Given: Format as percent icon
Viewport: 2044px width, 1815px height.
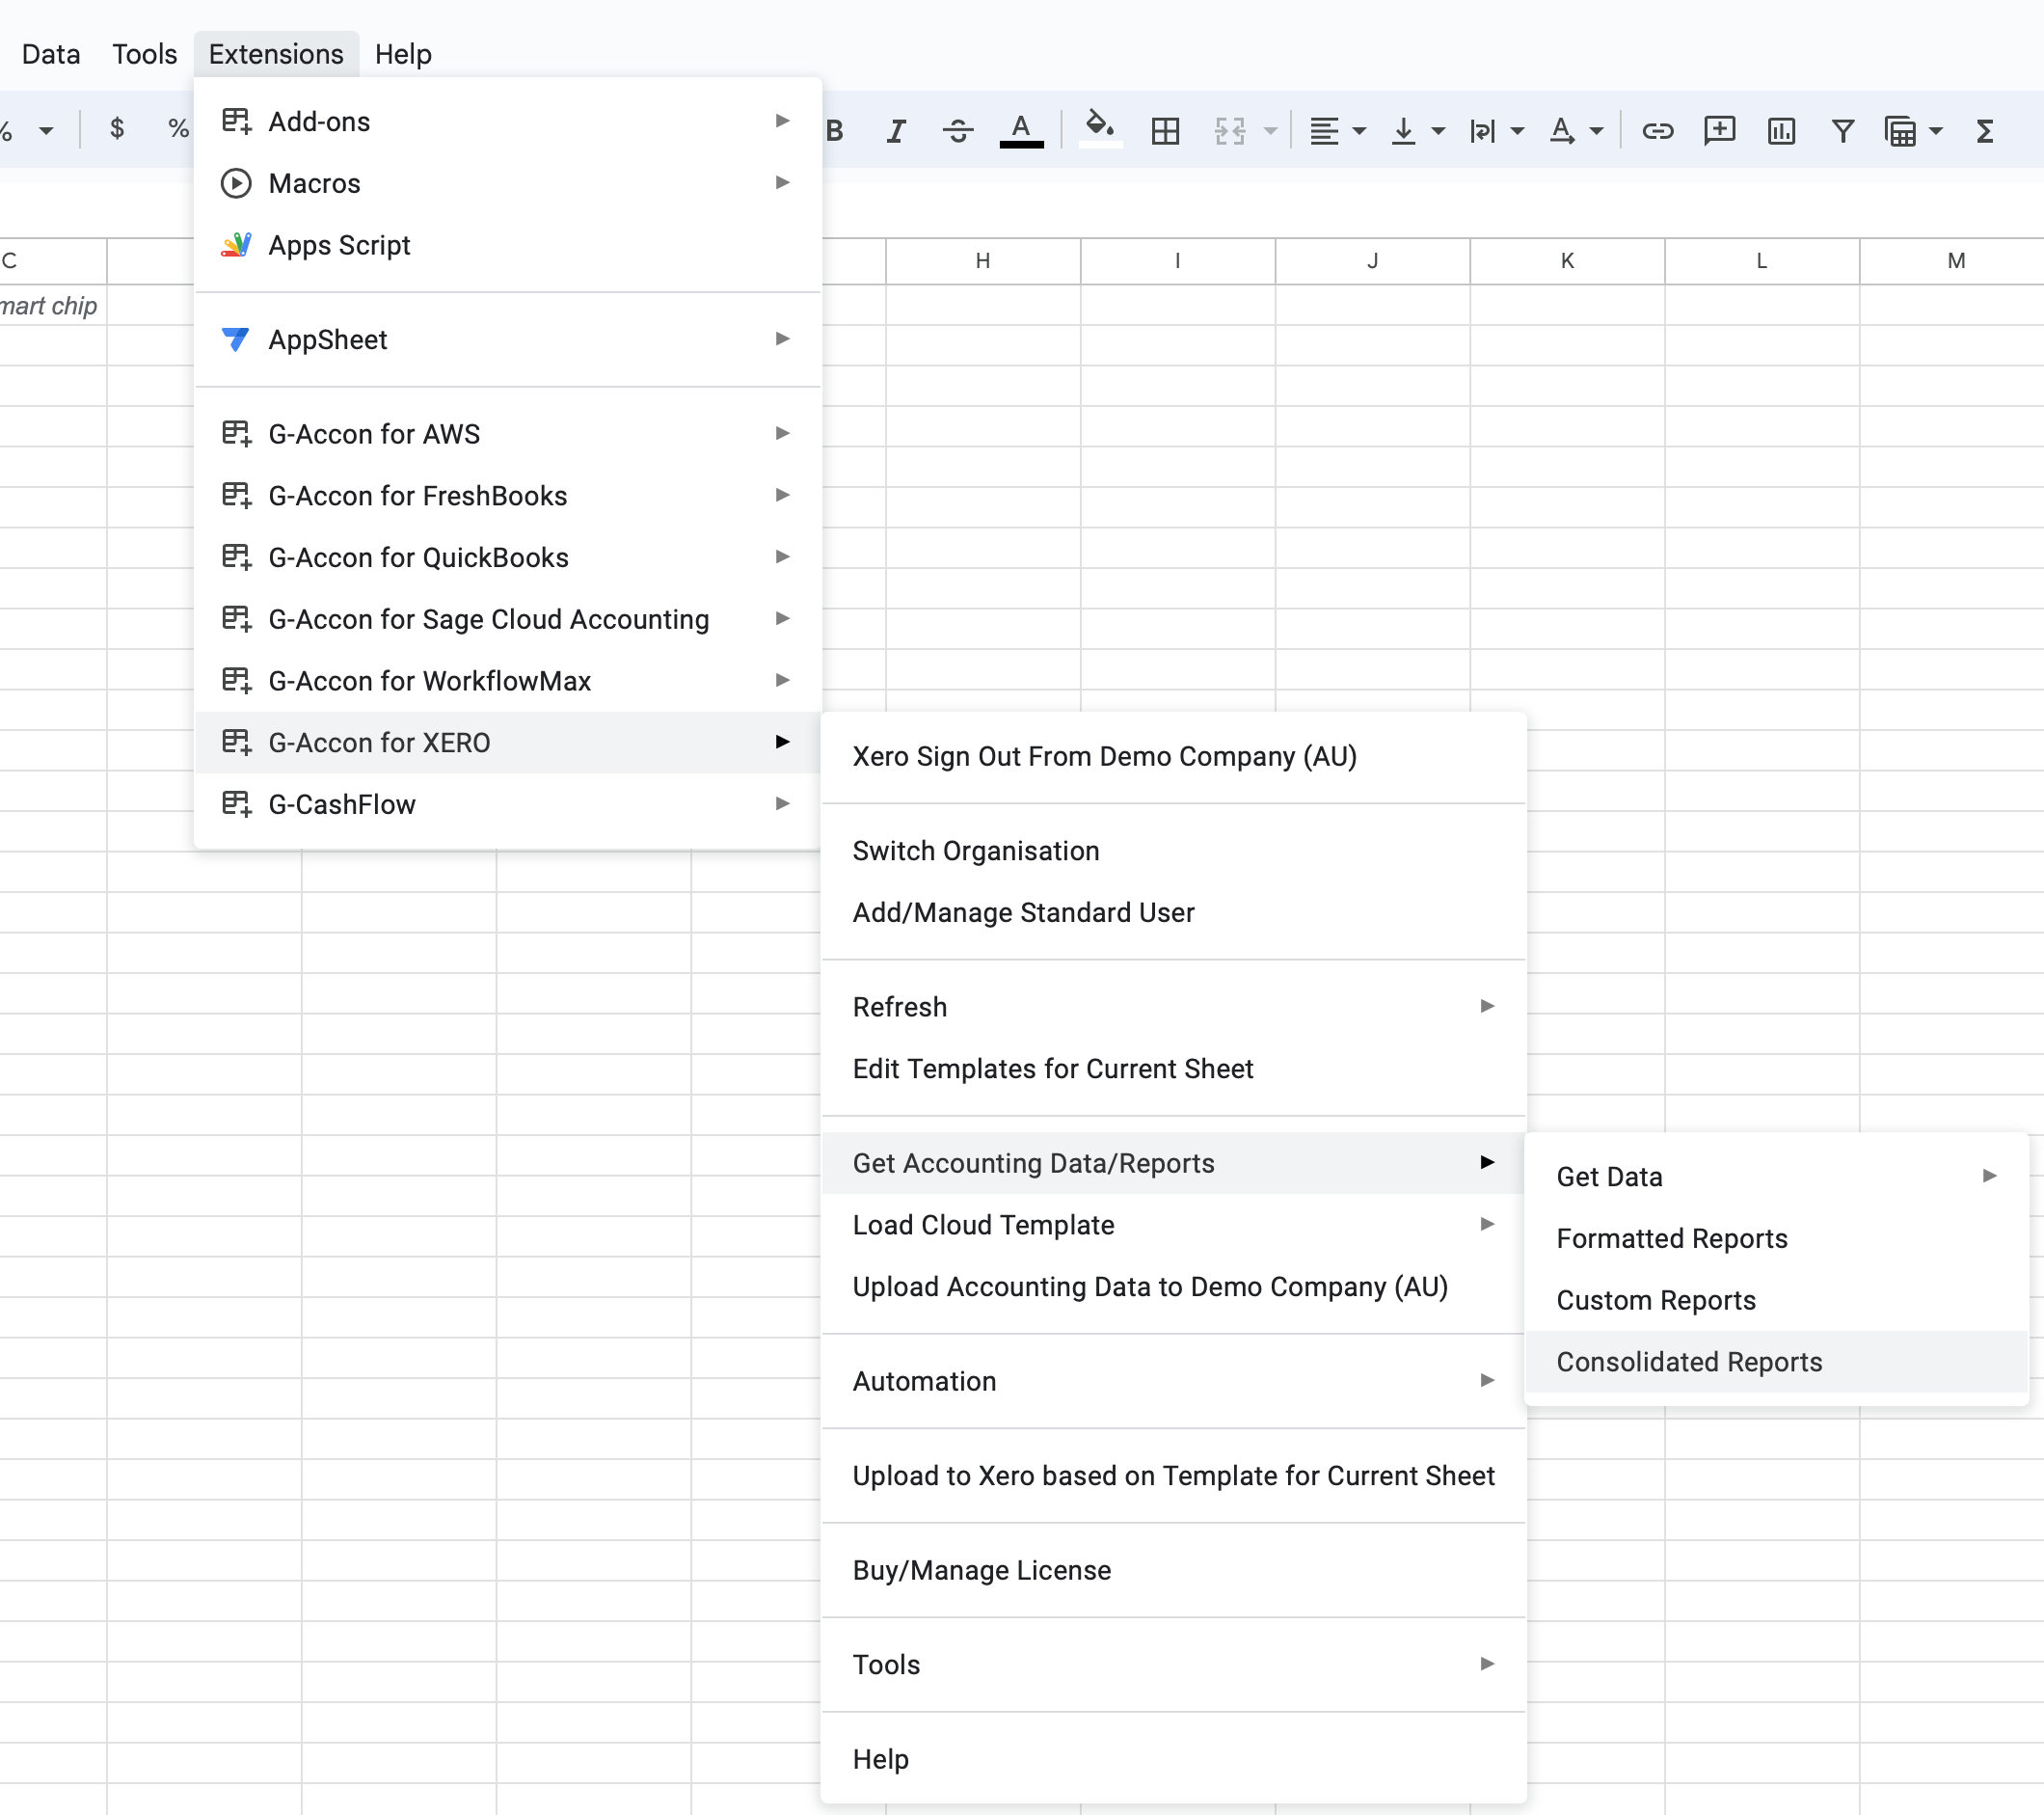Looking at the screenshot, I should [x=178, y=129].
